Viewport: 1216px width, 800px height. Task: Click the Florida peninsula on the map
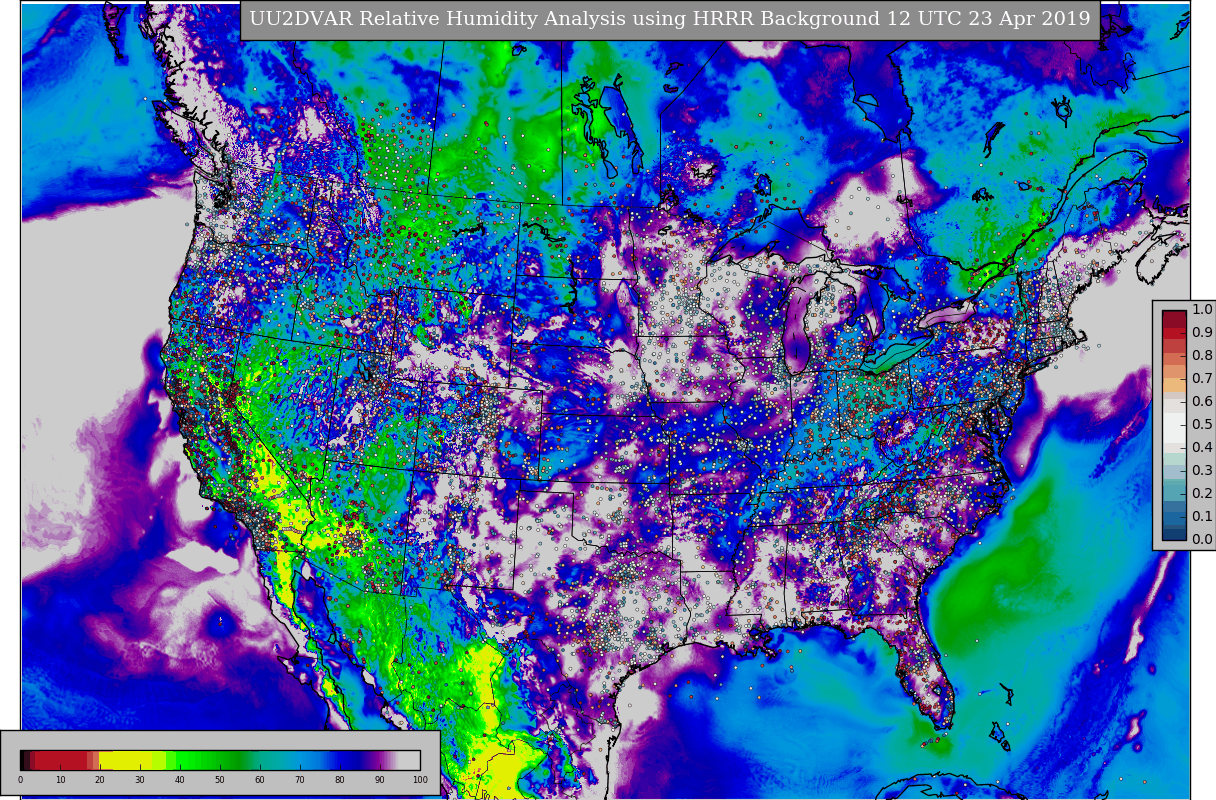tap(925, 675)
